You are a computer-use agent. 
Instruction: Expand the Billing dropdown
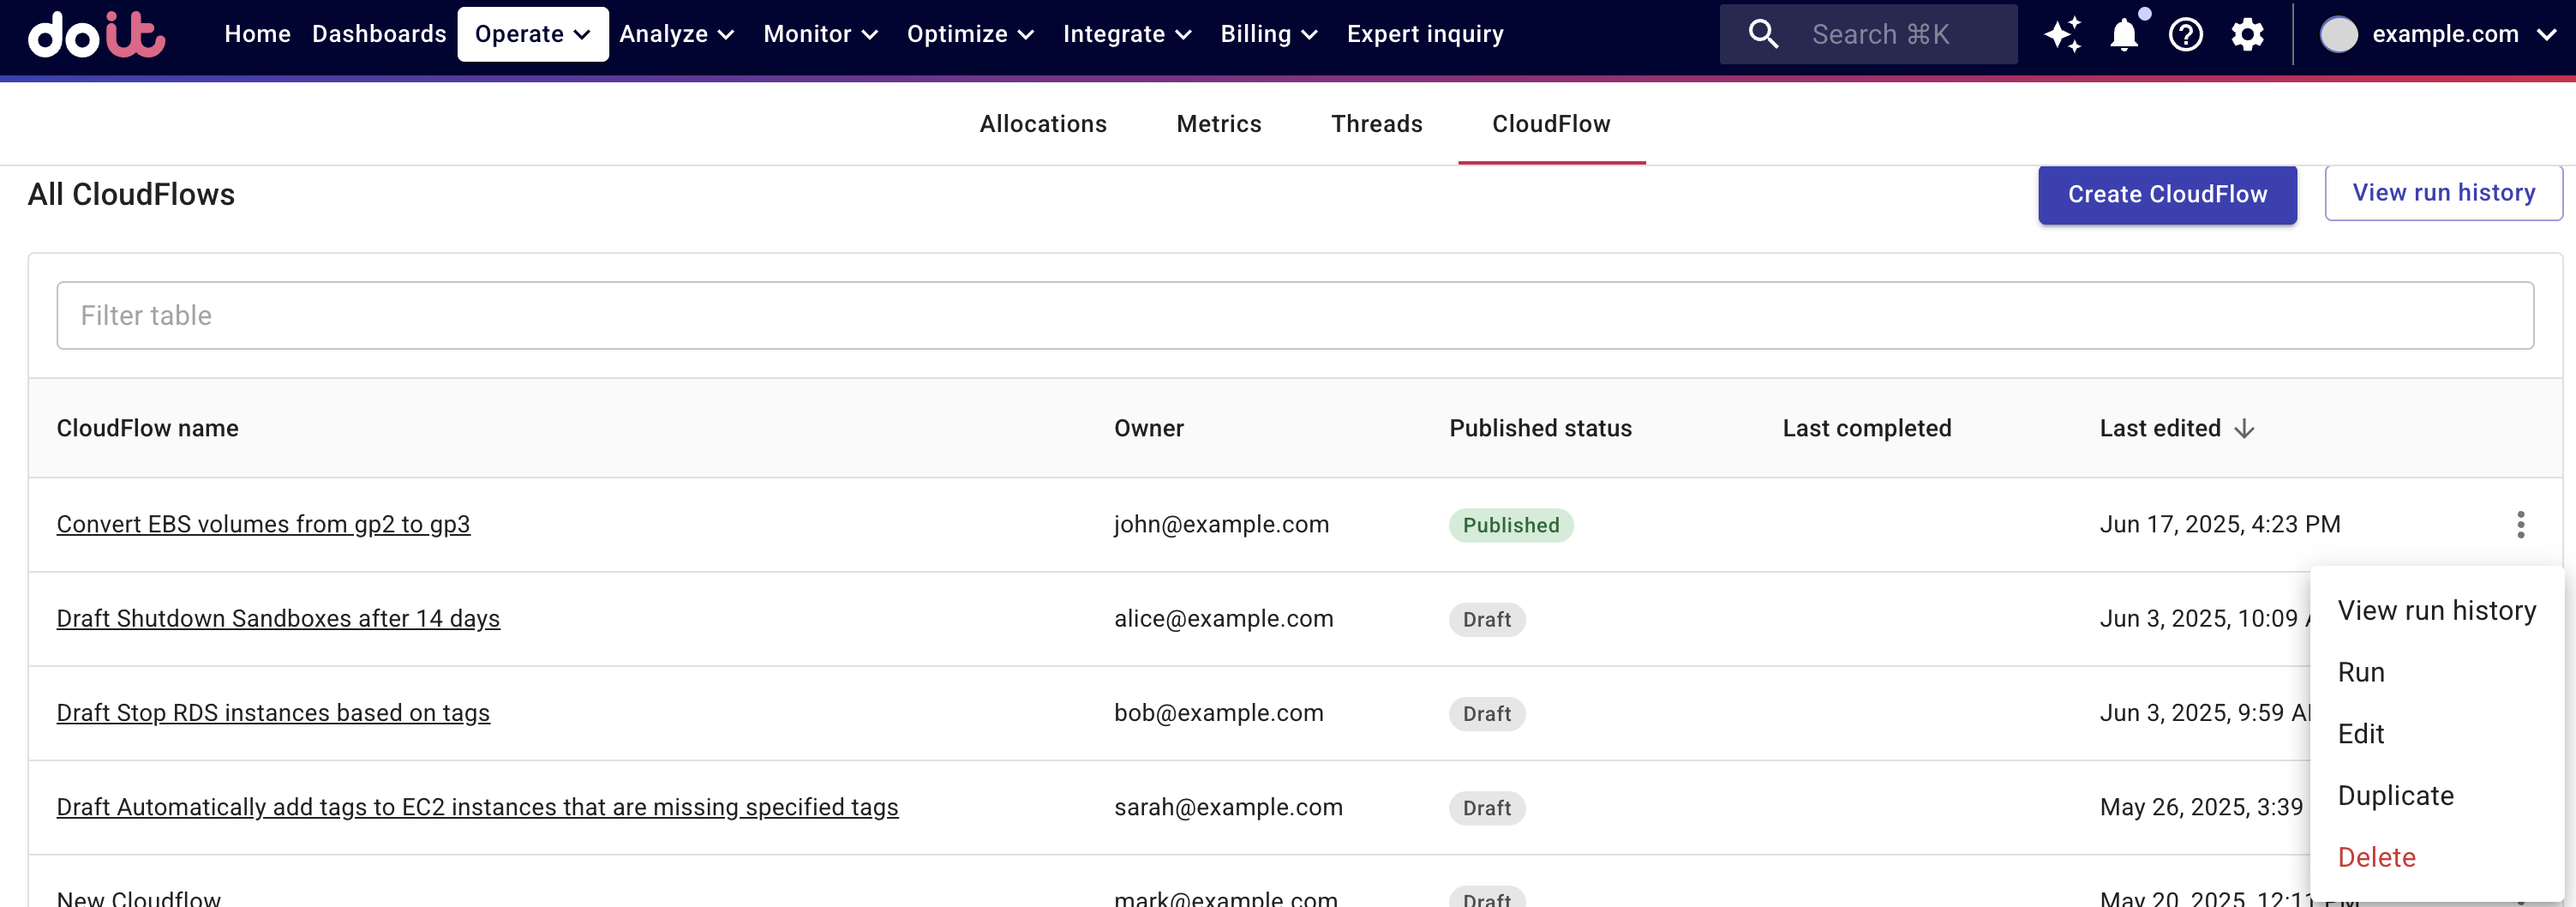tap(1269, 34)
